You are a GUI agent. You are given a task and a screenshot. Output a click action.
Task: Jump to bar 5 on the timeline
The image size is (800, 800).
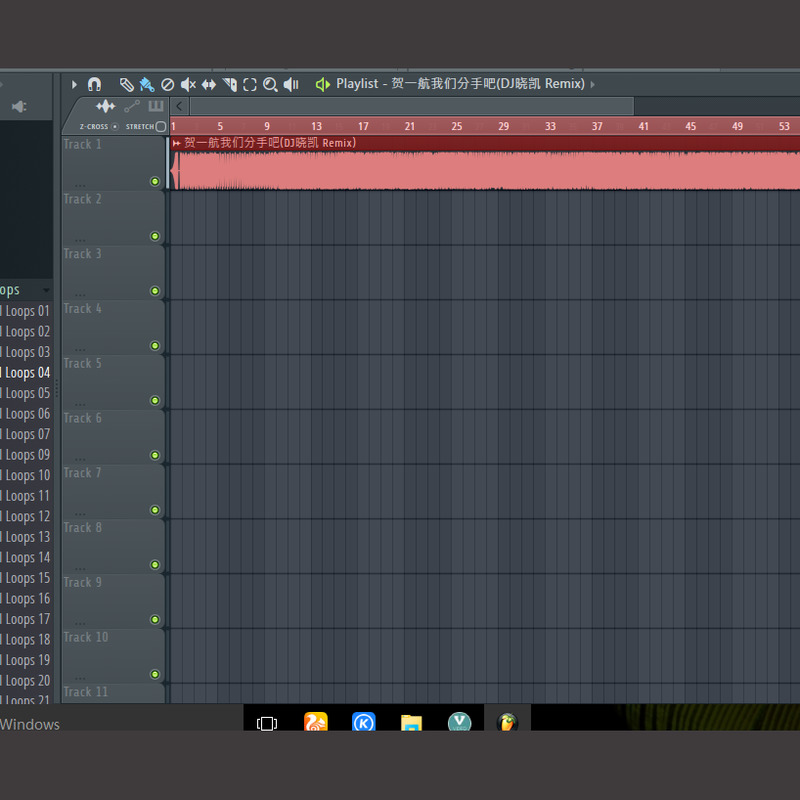(220, 126)
